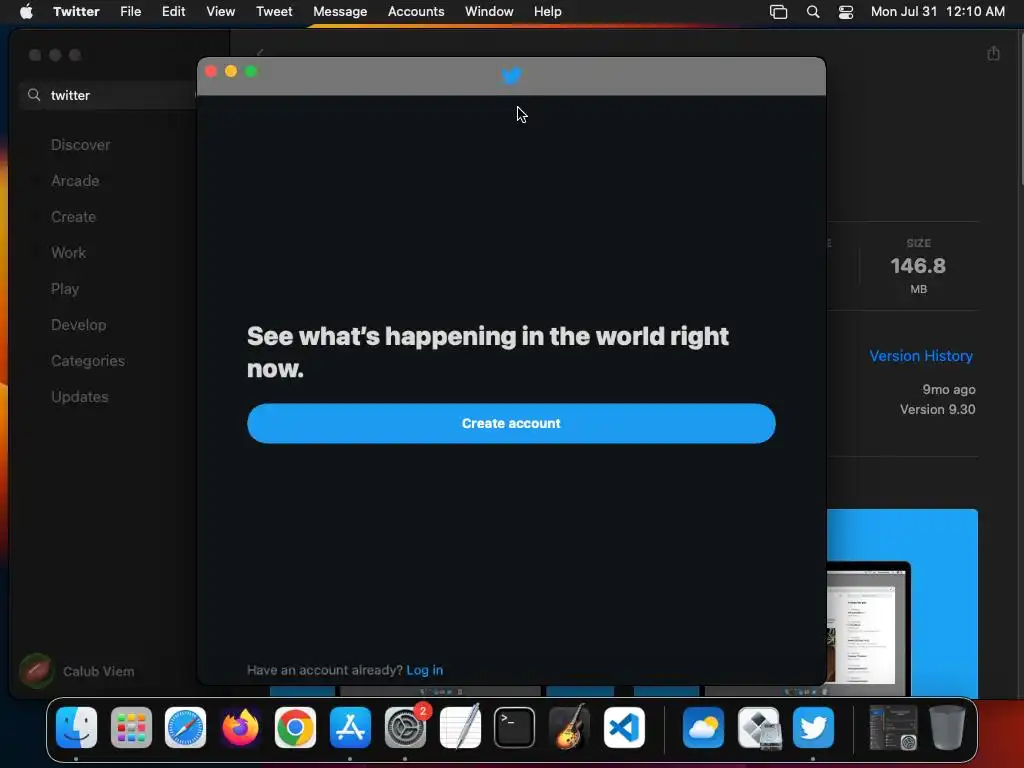Open Visual Studio Code from the Dock
This screenshot has width=1024, height=768.
[624, 728]
